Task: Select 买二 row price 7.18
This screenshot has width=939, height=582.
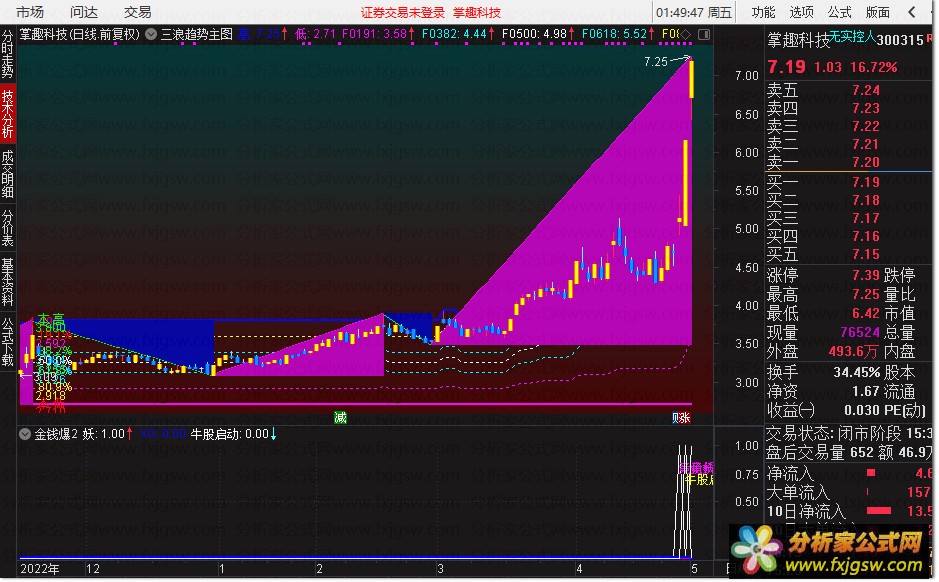Action: click(866, 200)
